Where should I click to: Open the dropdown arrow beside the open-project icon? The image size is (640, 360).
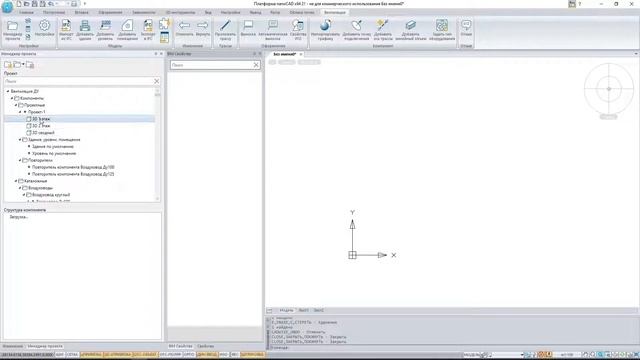(x=23, y=64)
